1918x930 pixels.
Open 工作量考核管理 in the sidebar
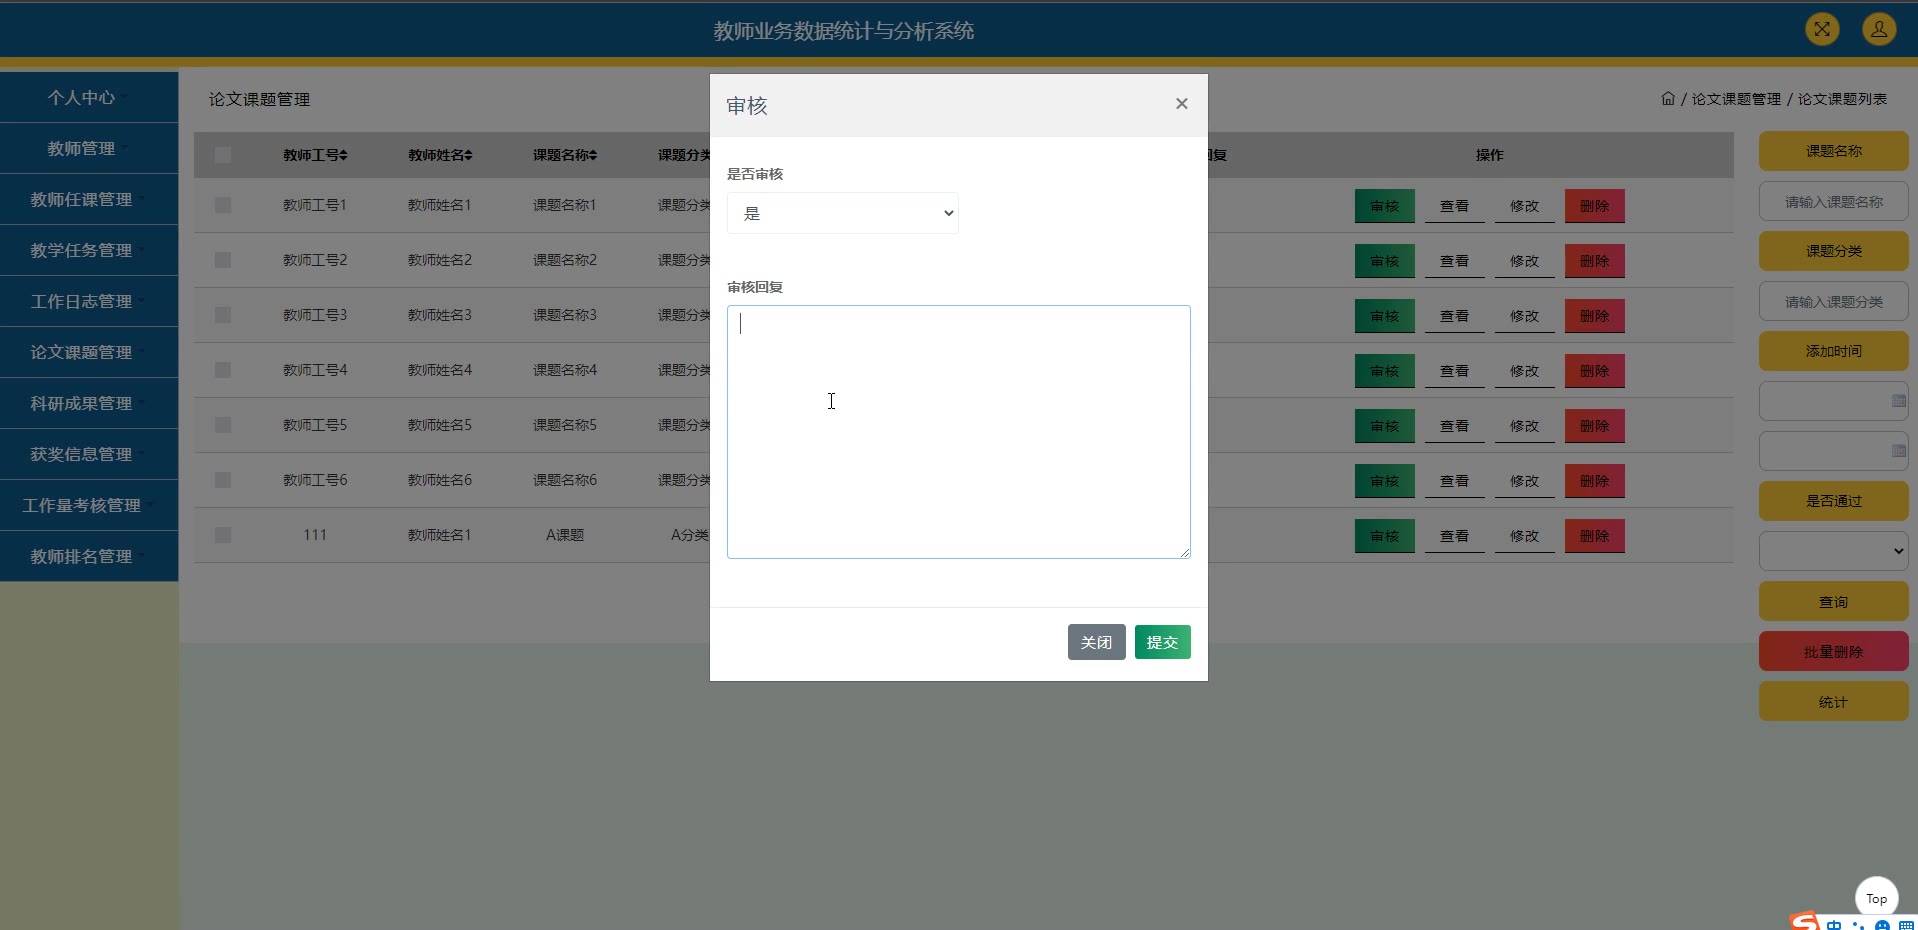click(x=89, y=505)
